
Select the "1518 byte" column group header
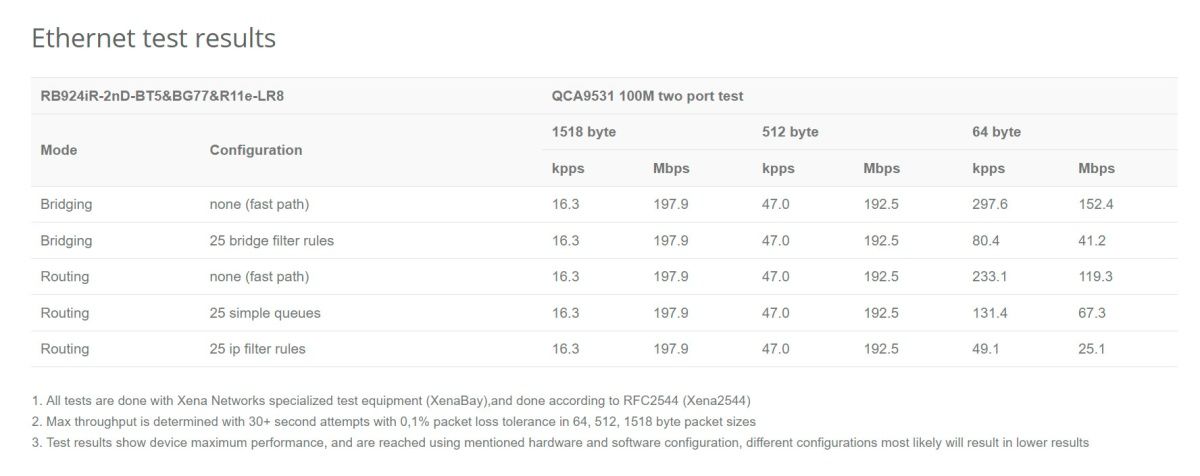[584, 132]
